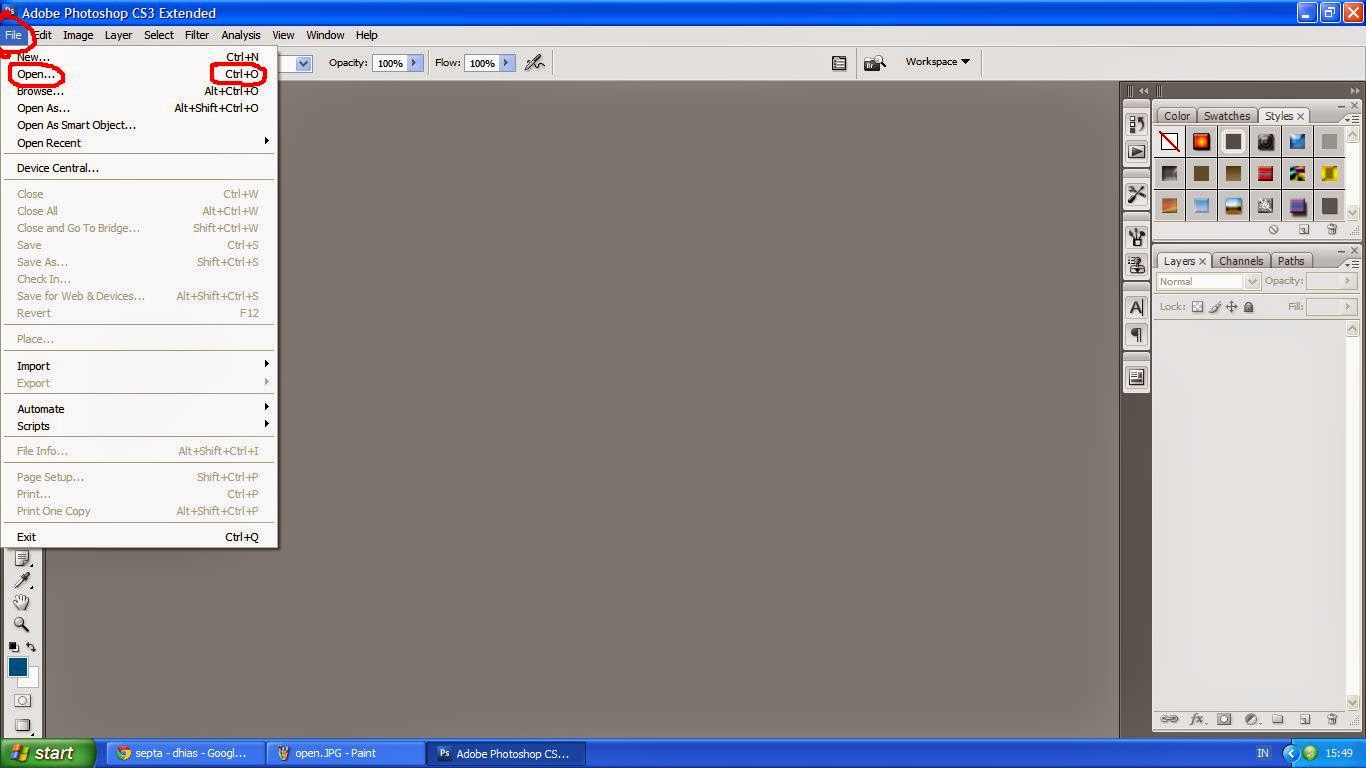Apply the red-orange glow style thumbnail

tap(1201, 142)
